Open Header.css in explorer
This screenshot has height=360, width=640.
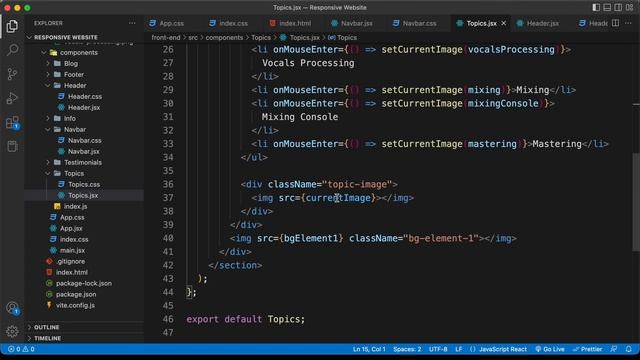click(84, 97)
